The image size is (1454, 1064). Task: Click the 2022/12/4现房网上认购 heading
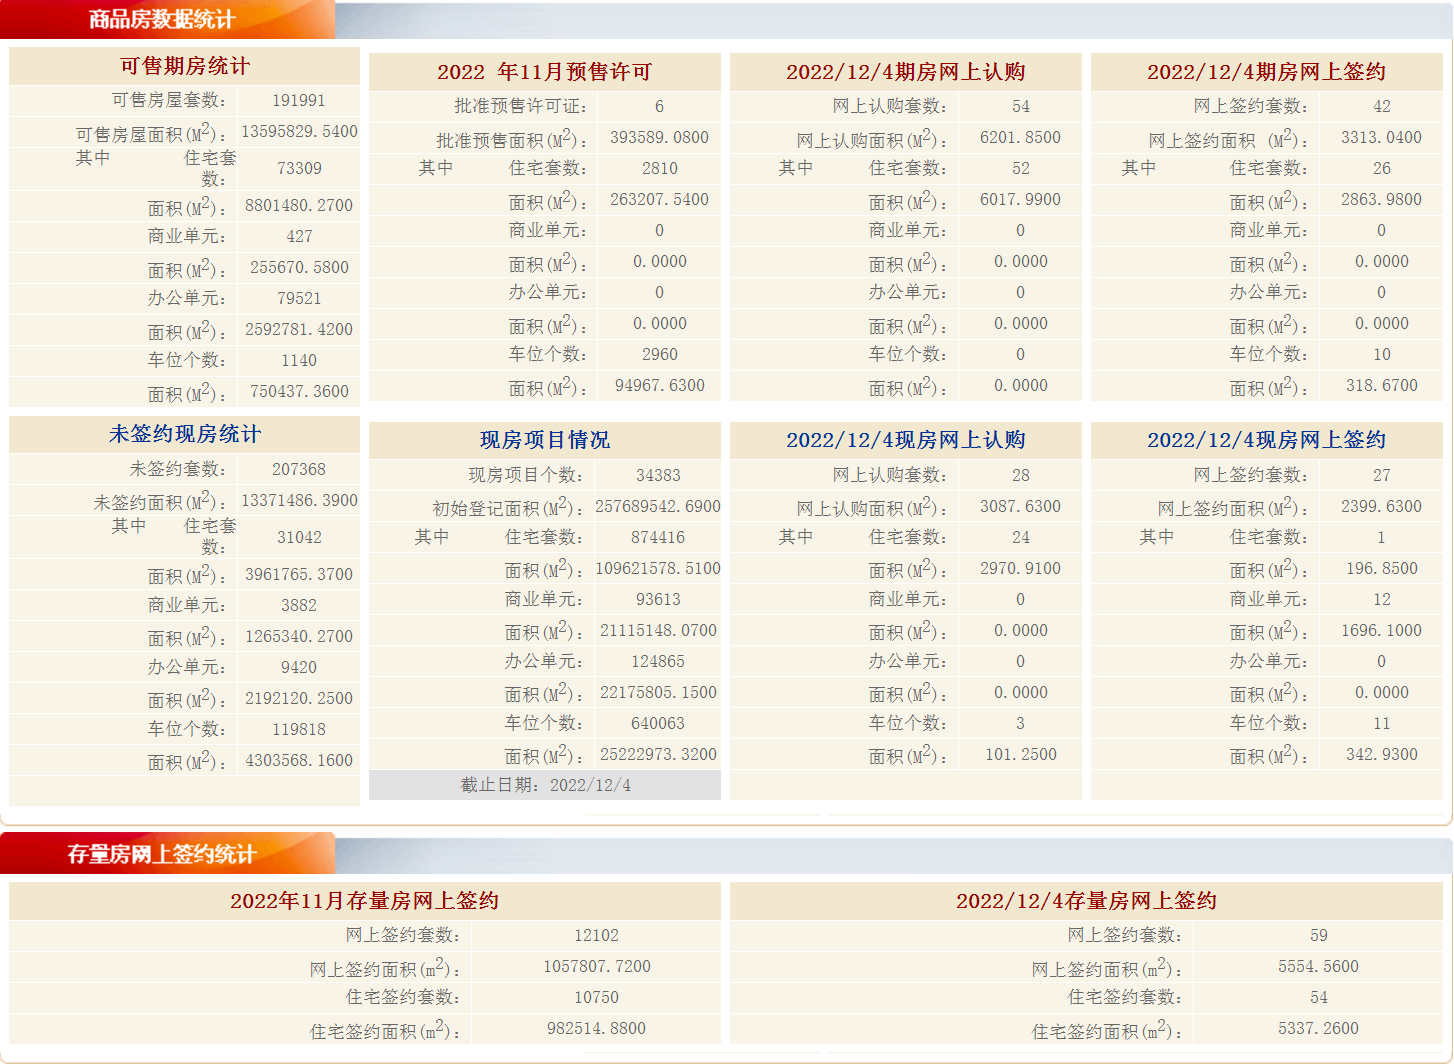[906, 440]
